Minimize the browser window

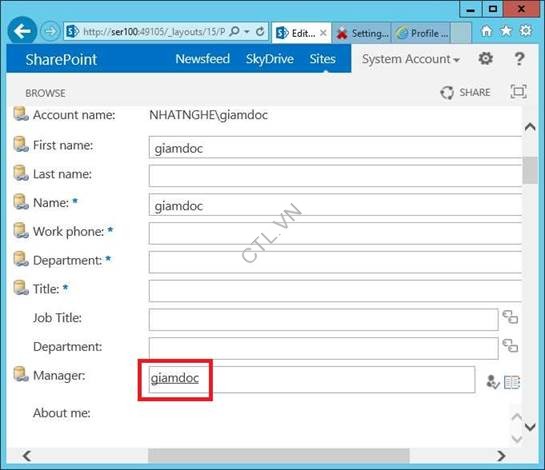pyautogui.click(x=470, y=9)
